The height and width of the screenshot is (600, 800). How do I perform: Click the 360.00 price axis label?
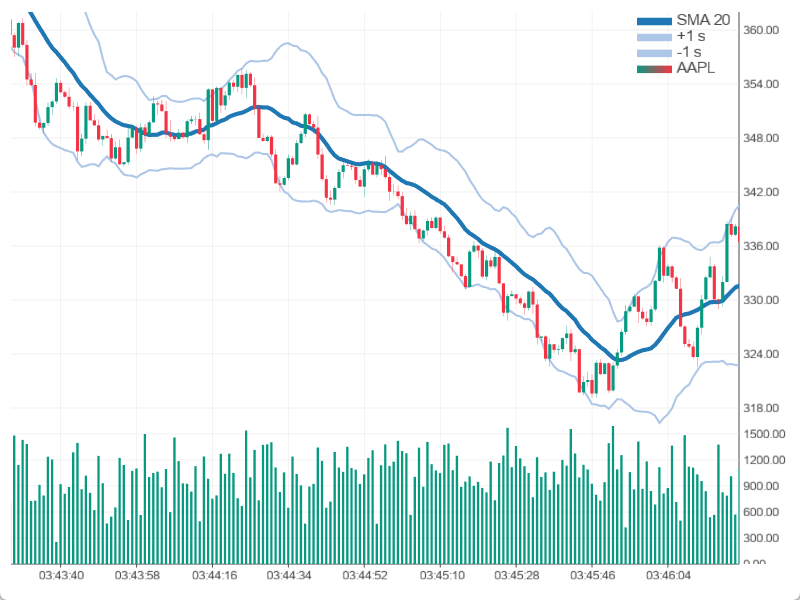coord(761,30)
